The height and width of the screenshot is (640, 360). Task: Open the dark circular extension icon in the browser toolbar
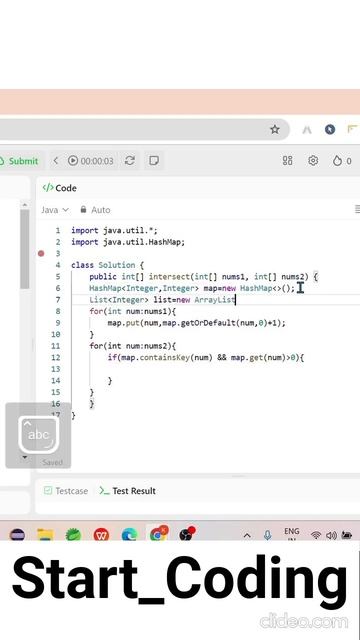coord(330,129)
